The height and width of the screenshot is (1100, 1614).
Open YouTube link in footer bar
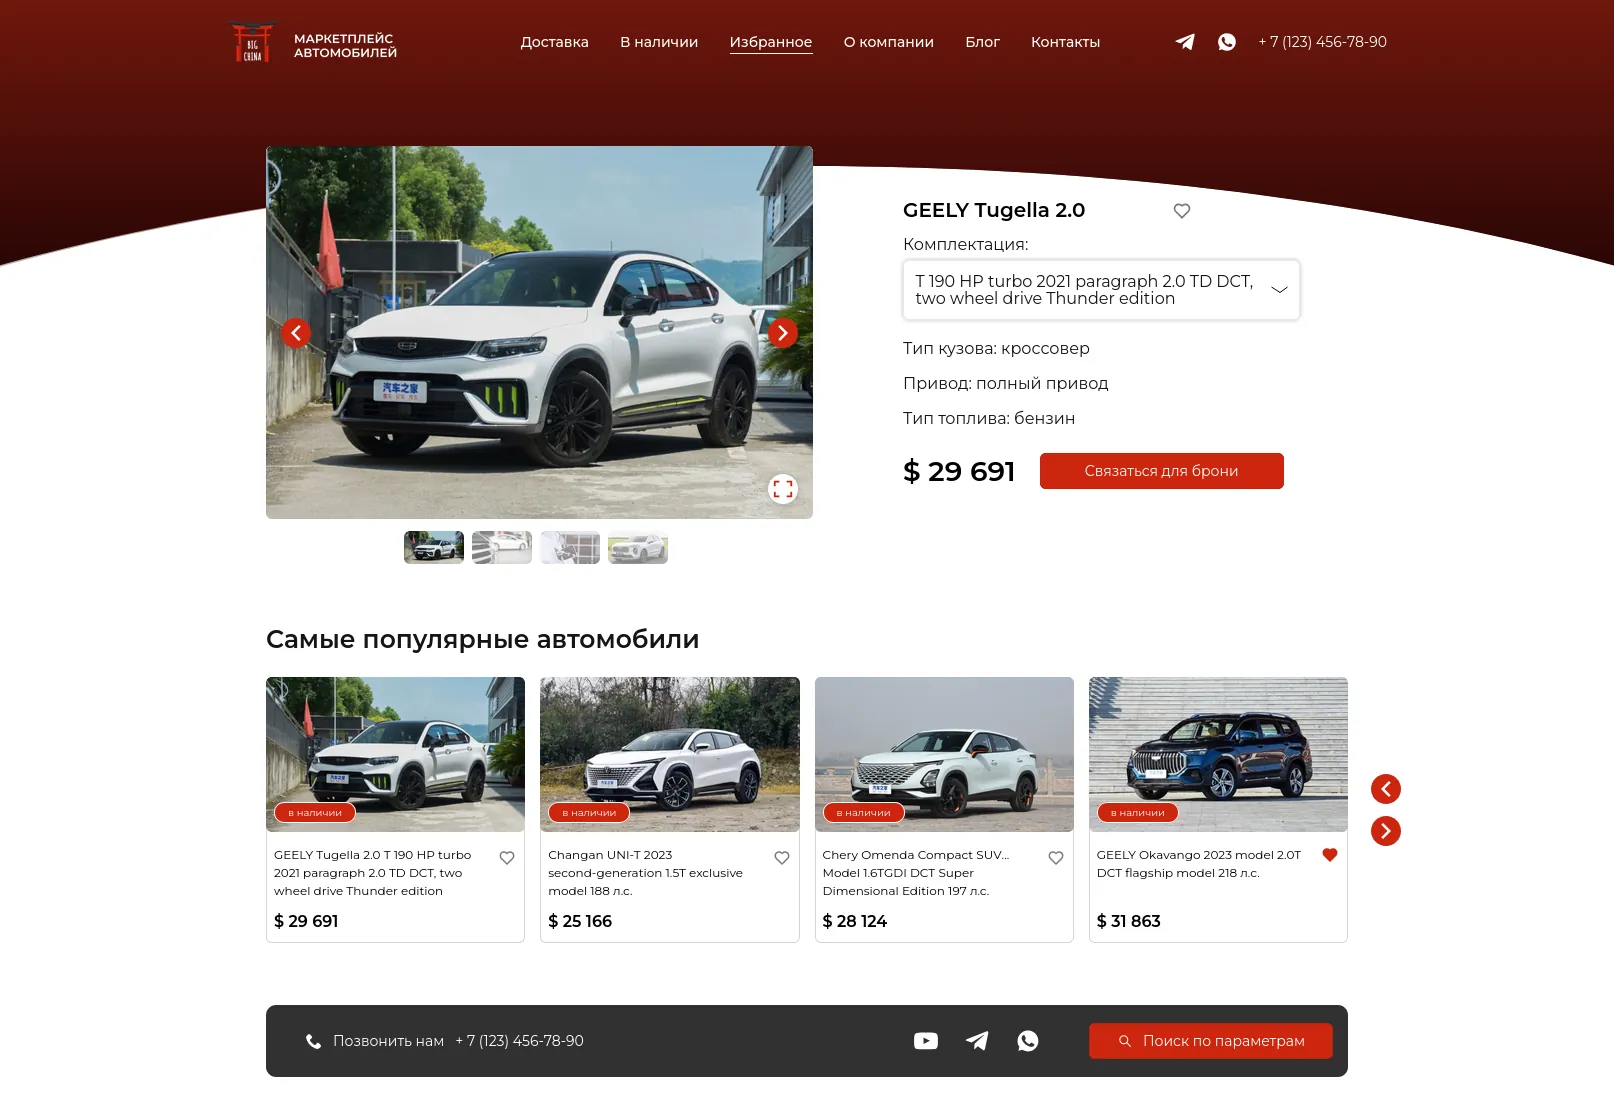[x=926, y=1041]
